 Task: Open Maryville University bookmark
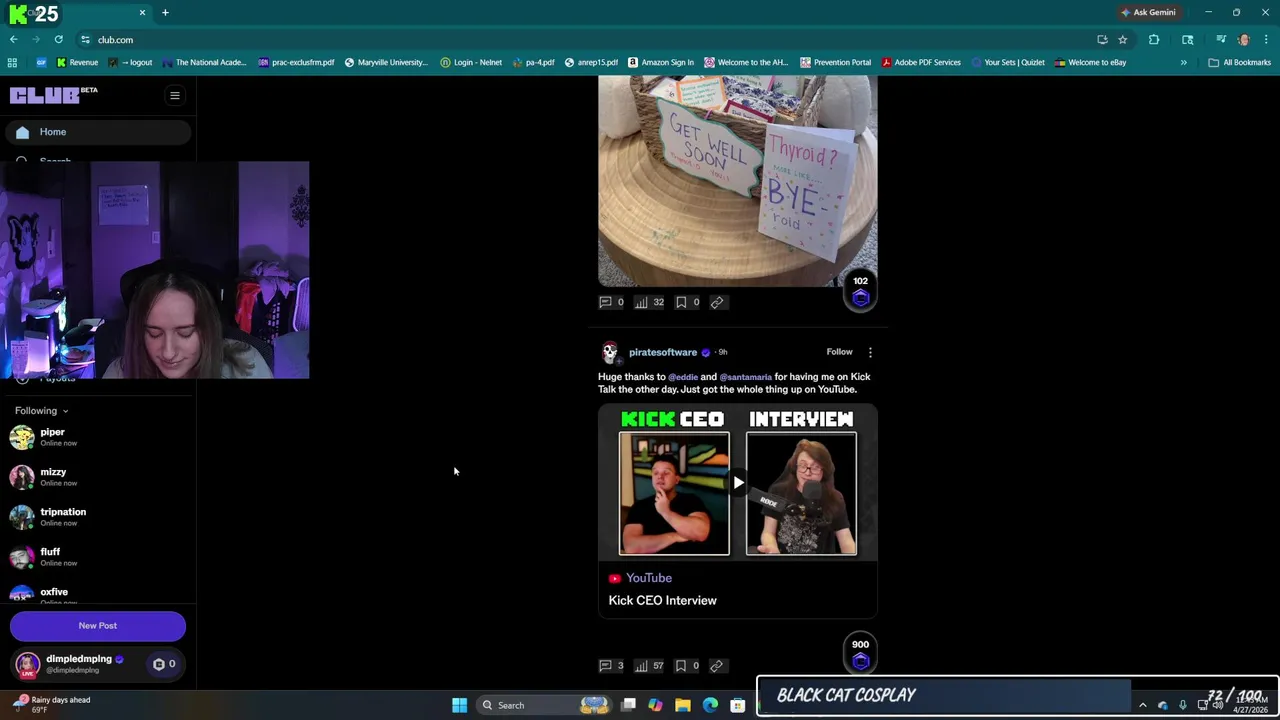click(x=385, y=62)
